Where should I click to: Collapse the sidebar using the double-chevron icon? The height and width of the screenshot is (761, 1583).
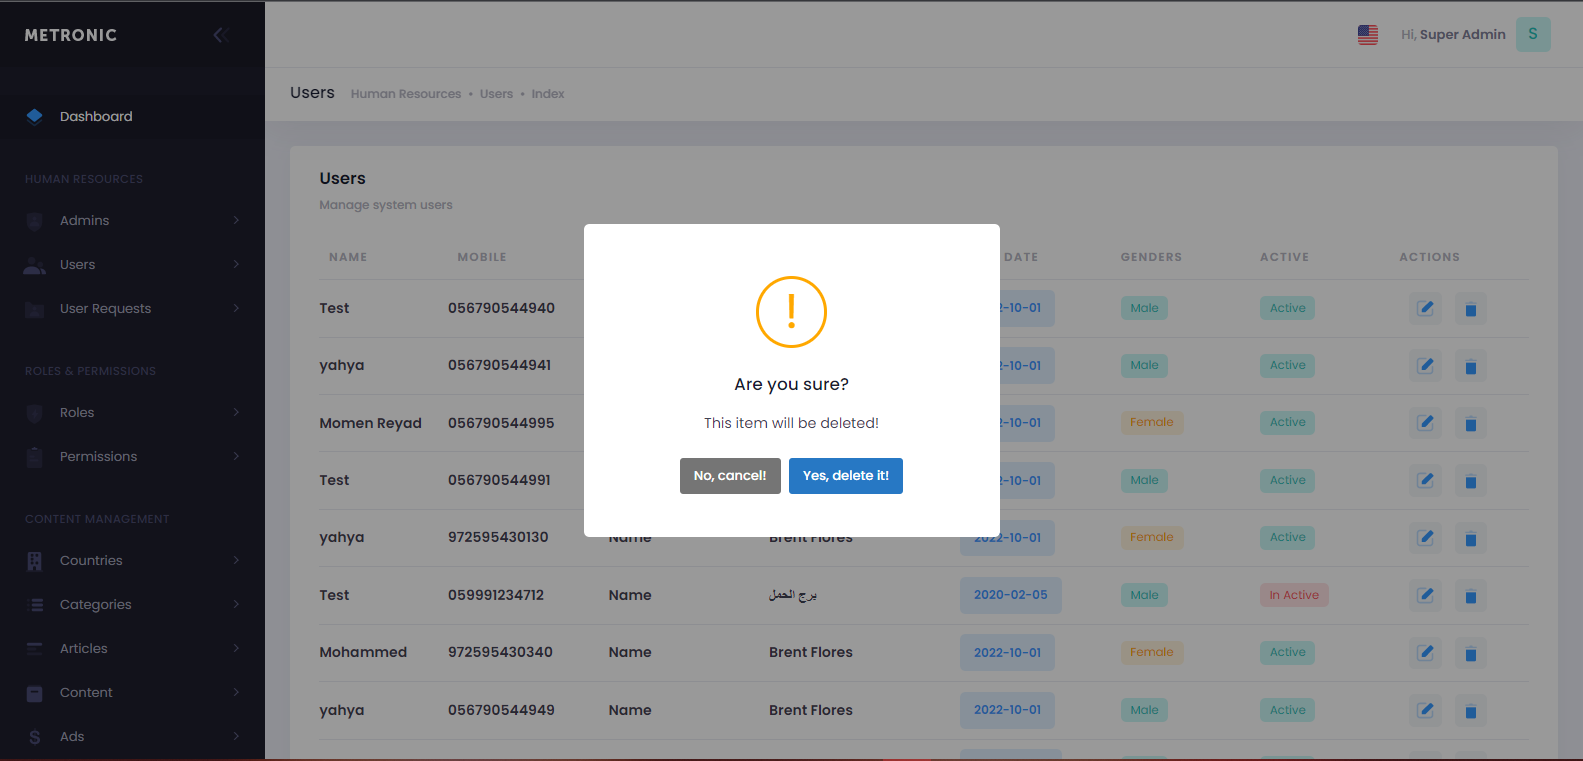(x=221, y=35)
